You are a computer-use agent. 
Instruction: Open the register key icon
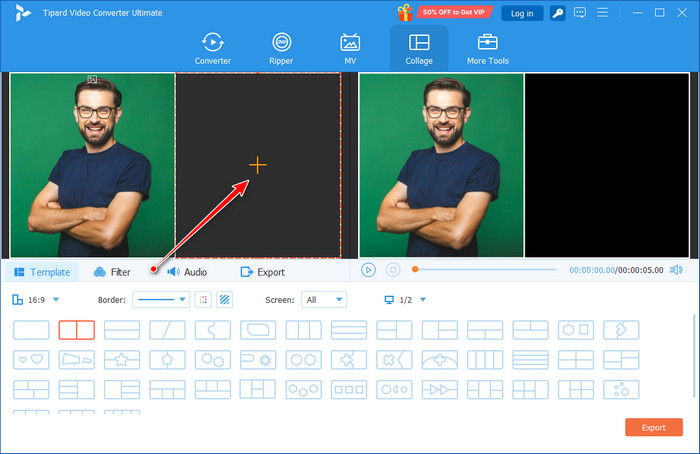pos(558,13)
